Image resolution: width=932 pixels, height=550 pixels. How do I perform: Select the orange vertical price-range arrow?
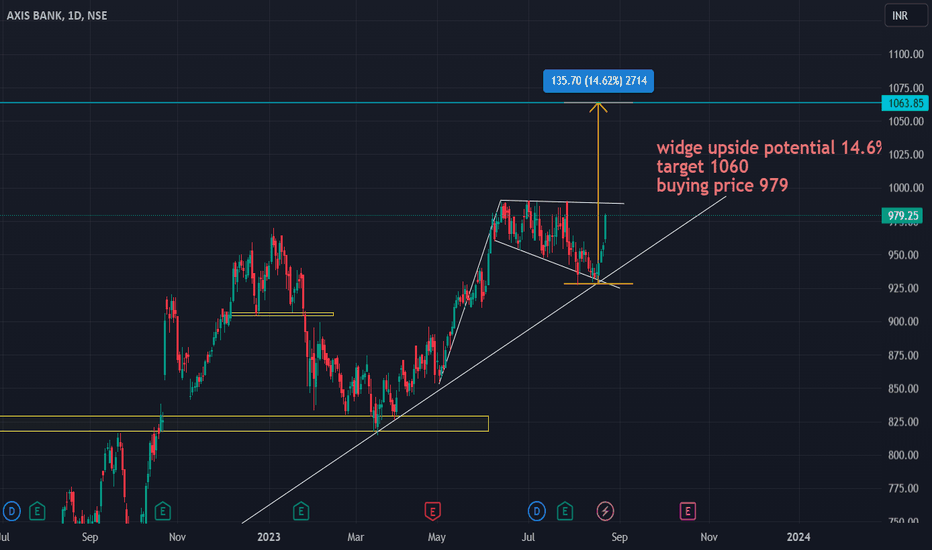tap(598, 193)
